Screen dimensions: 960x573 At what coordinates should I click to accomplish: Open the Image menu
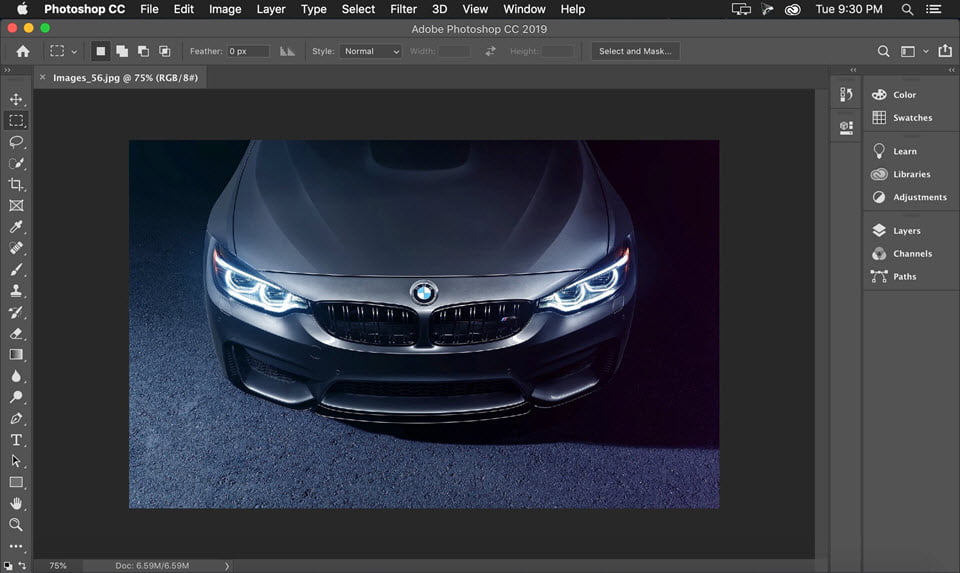225,9
